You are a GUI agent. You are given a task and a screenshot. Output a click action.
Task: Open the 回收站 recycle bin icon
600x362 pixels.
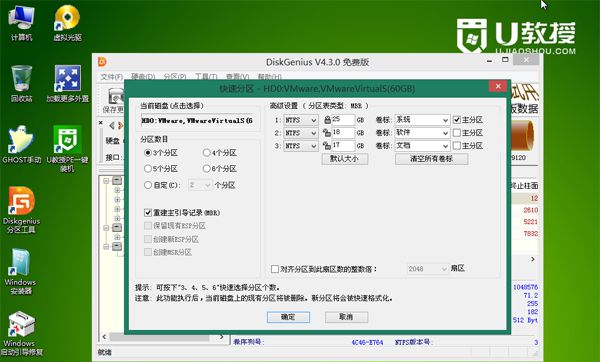21,83
